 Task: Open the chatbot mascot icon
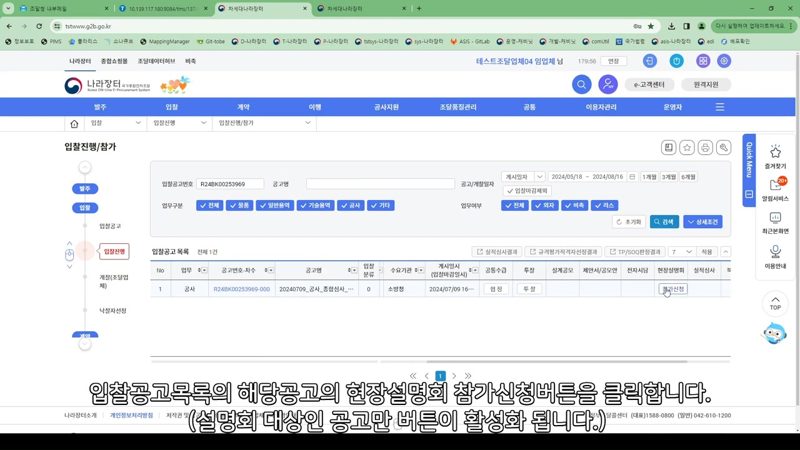point(774,334)
